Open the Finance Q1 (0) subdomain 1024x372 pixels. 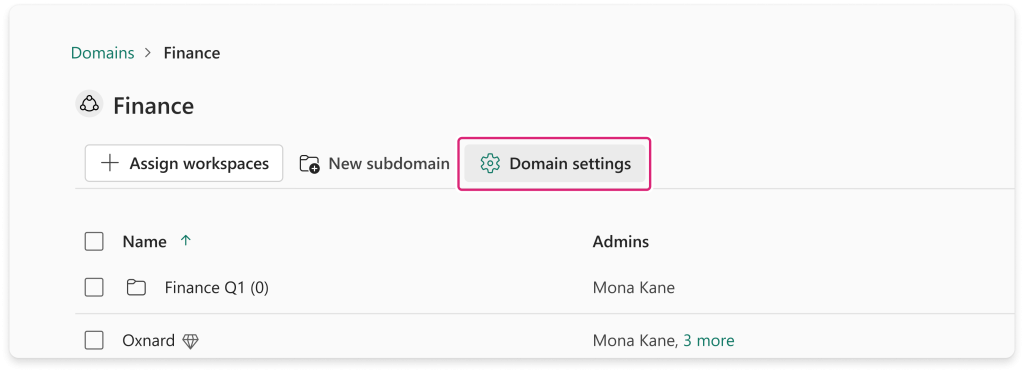tap(217, 287)
